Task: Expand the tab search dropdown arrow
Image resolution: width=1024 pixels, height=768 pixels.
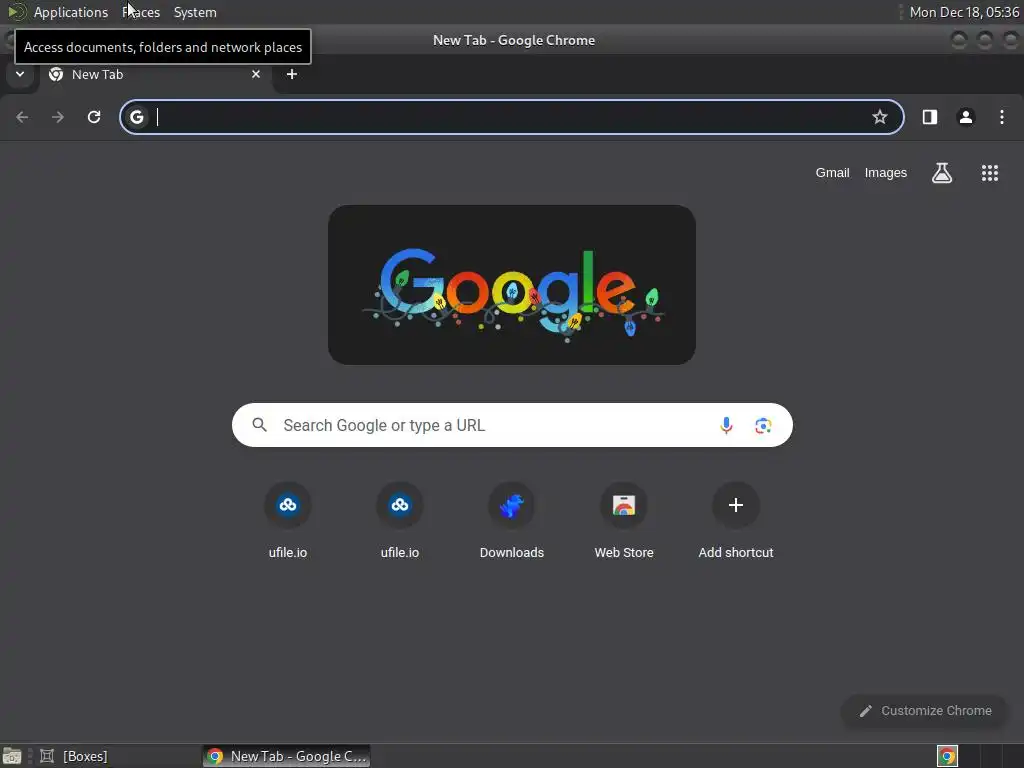Action: pos(20,74)
